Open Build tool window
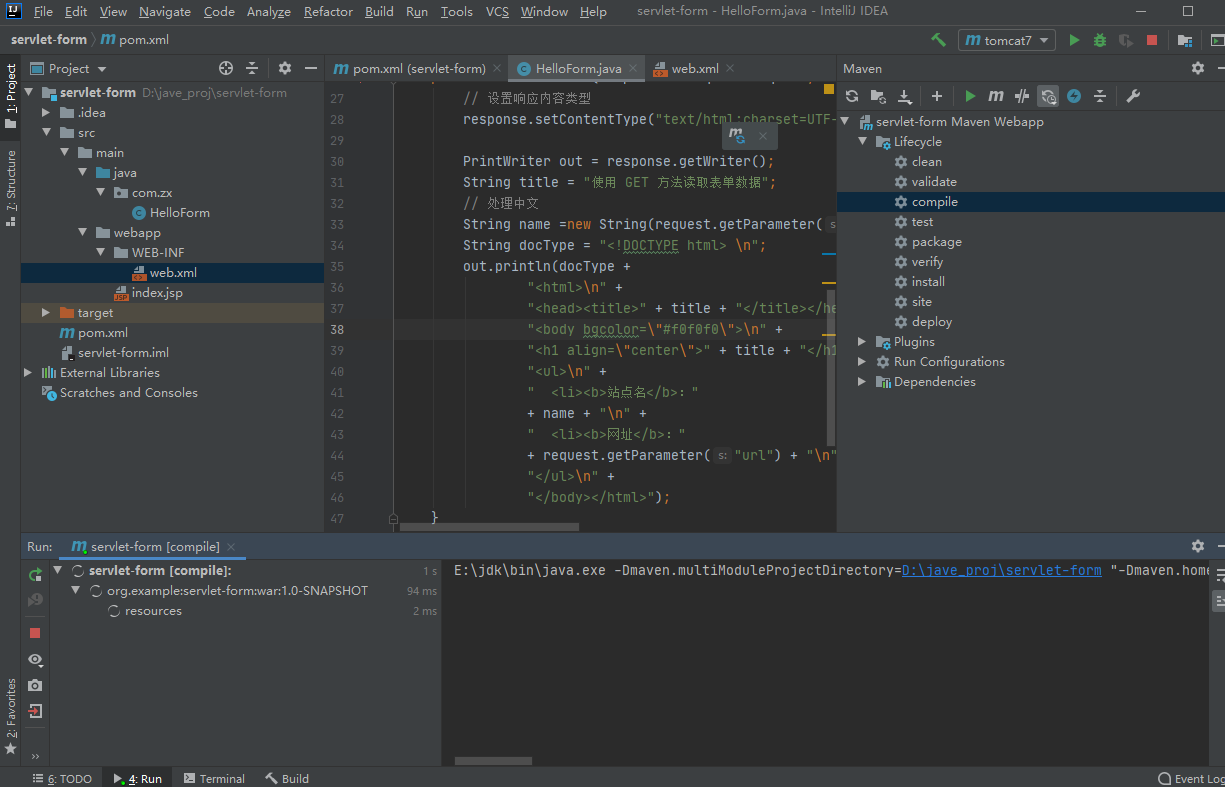The height and width of the screenshot is (787, 1225). coord(287,778)
